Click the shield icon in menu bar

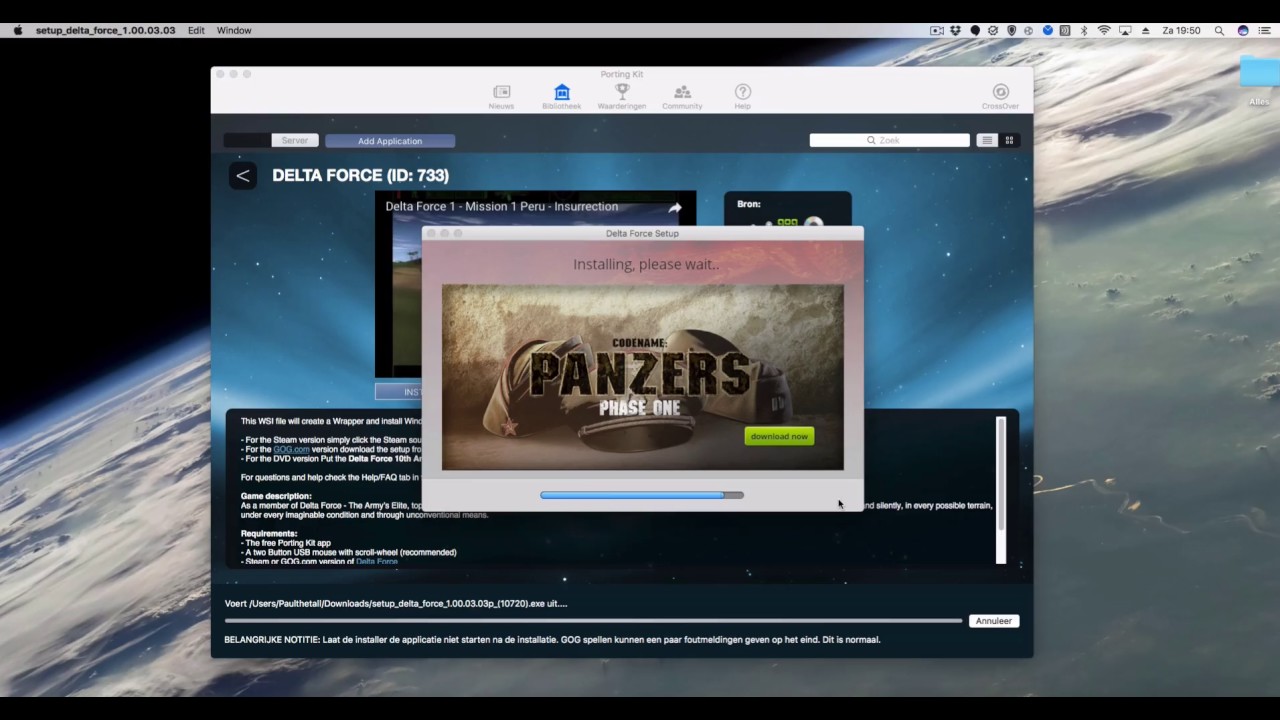1011,31
